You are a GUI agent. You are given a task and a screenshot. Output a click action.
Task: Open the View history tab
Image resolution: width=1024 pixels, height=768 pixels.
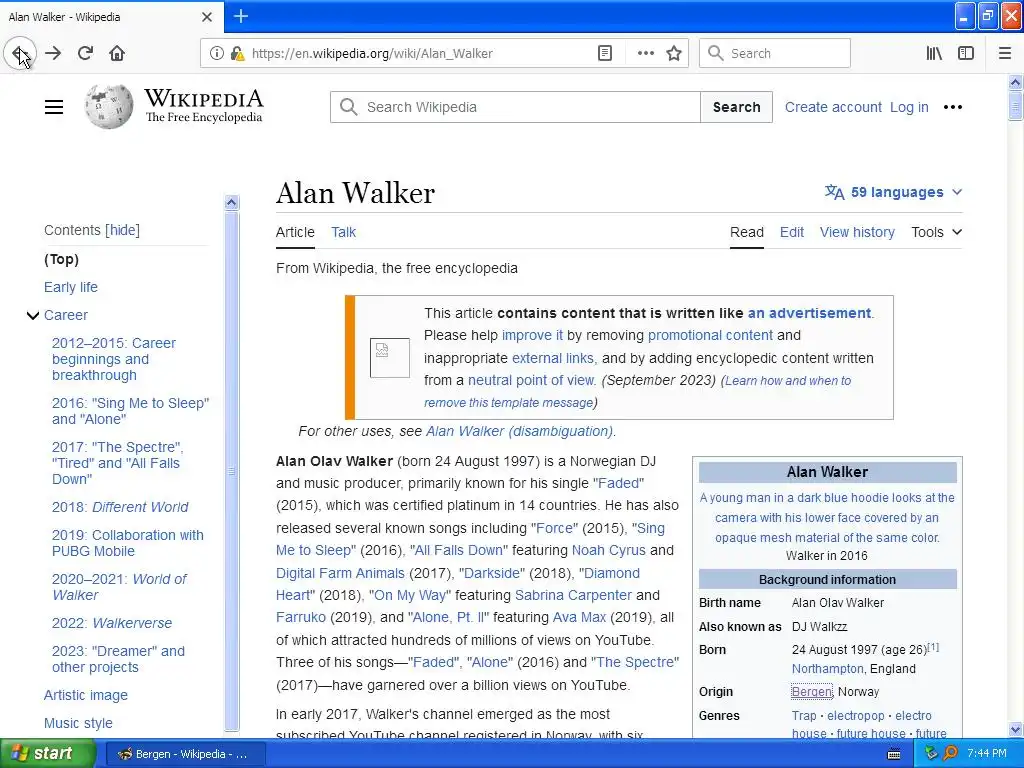pos(857,232)
